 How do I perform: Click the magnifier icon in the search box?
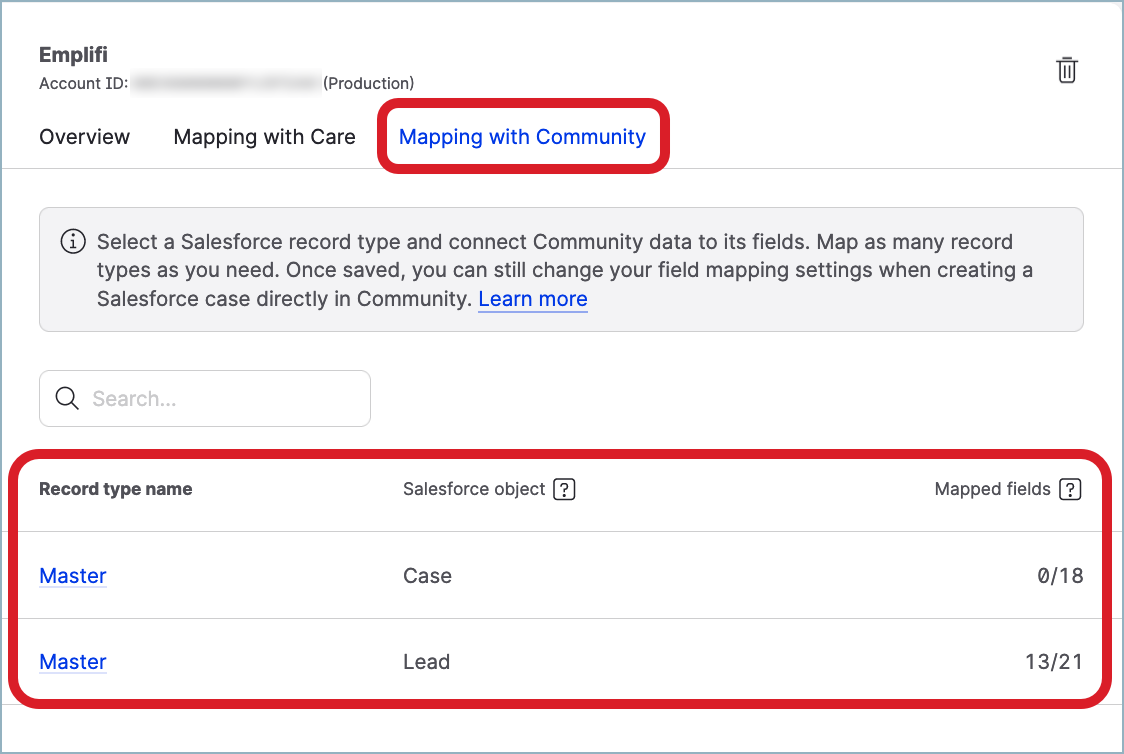(67, 399)
